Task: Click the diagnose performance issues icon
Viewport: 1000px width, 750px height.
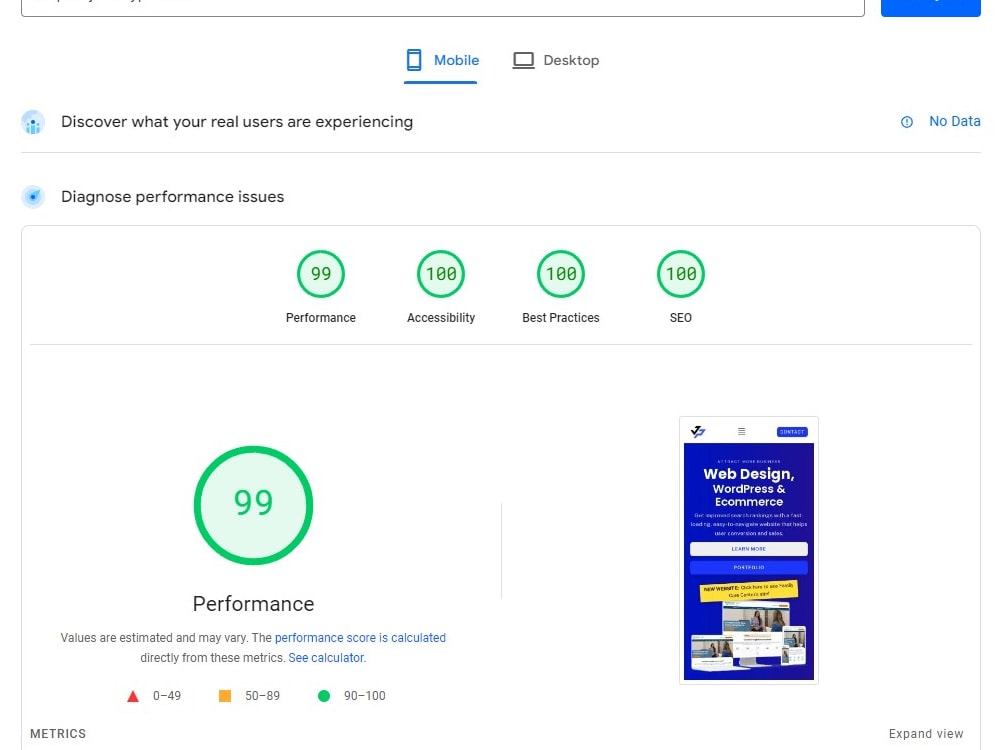Action: coord(33,196)
